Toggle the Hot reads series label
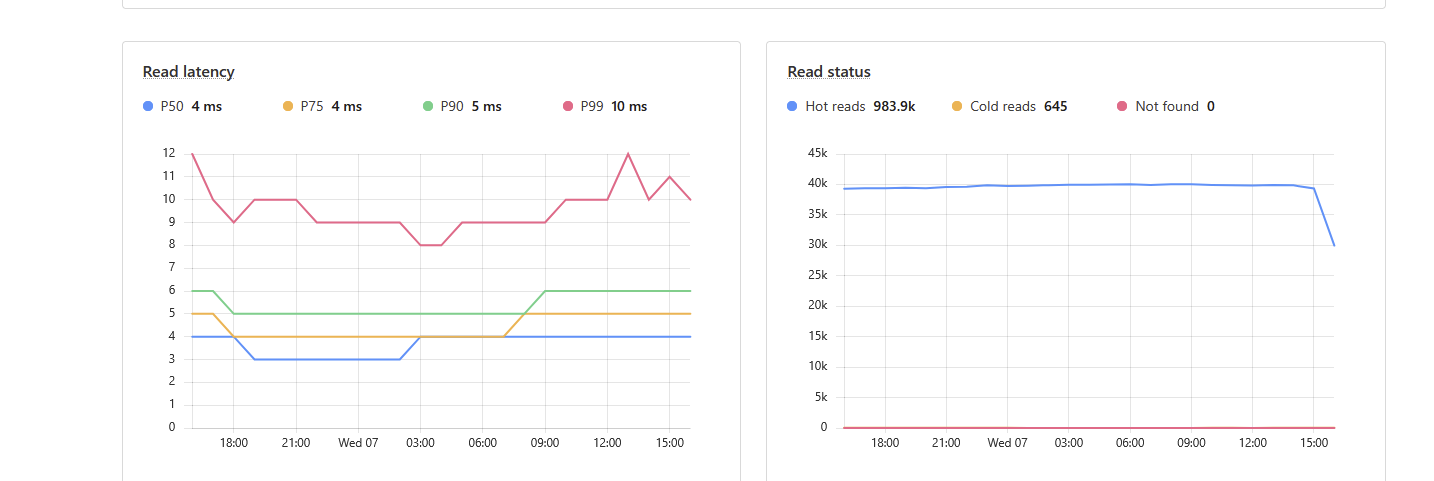This screenshot has width=1434, height=481. [835, 106]
